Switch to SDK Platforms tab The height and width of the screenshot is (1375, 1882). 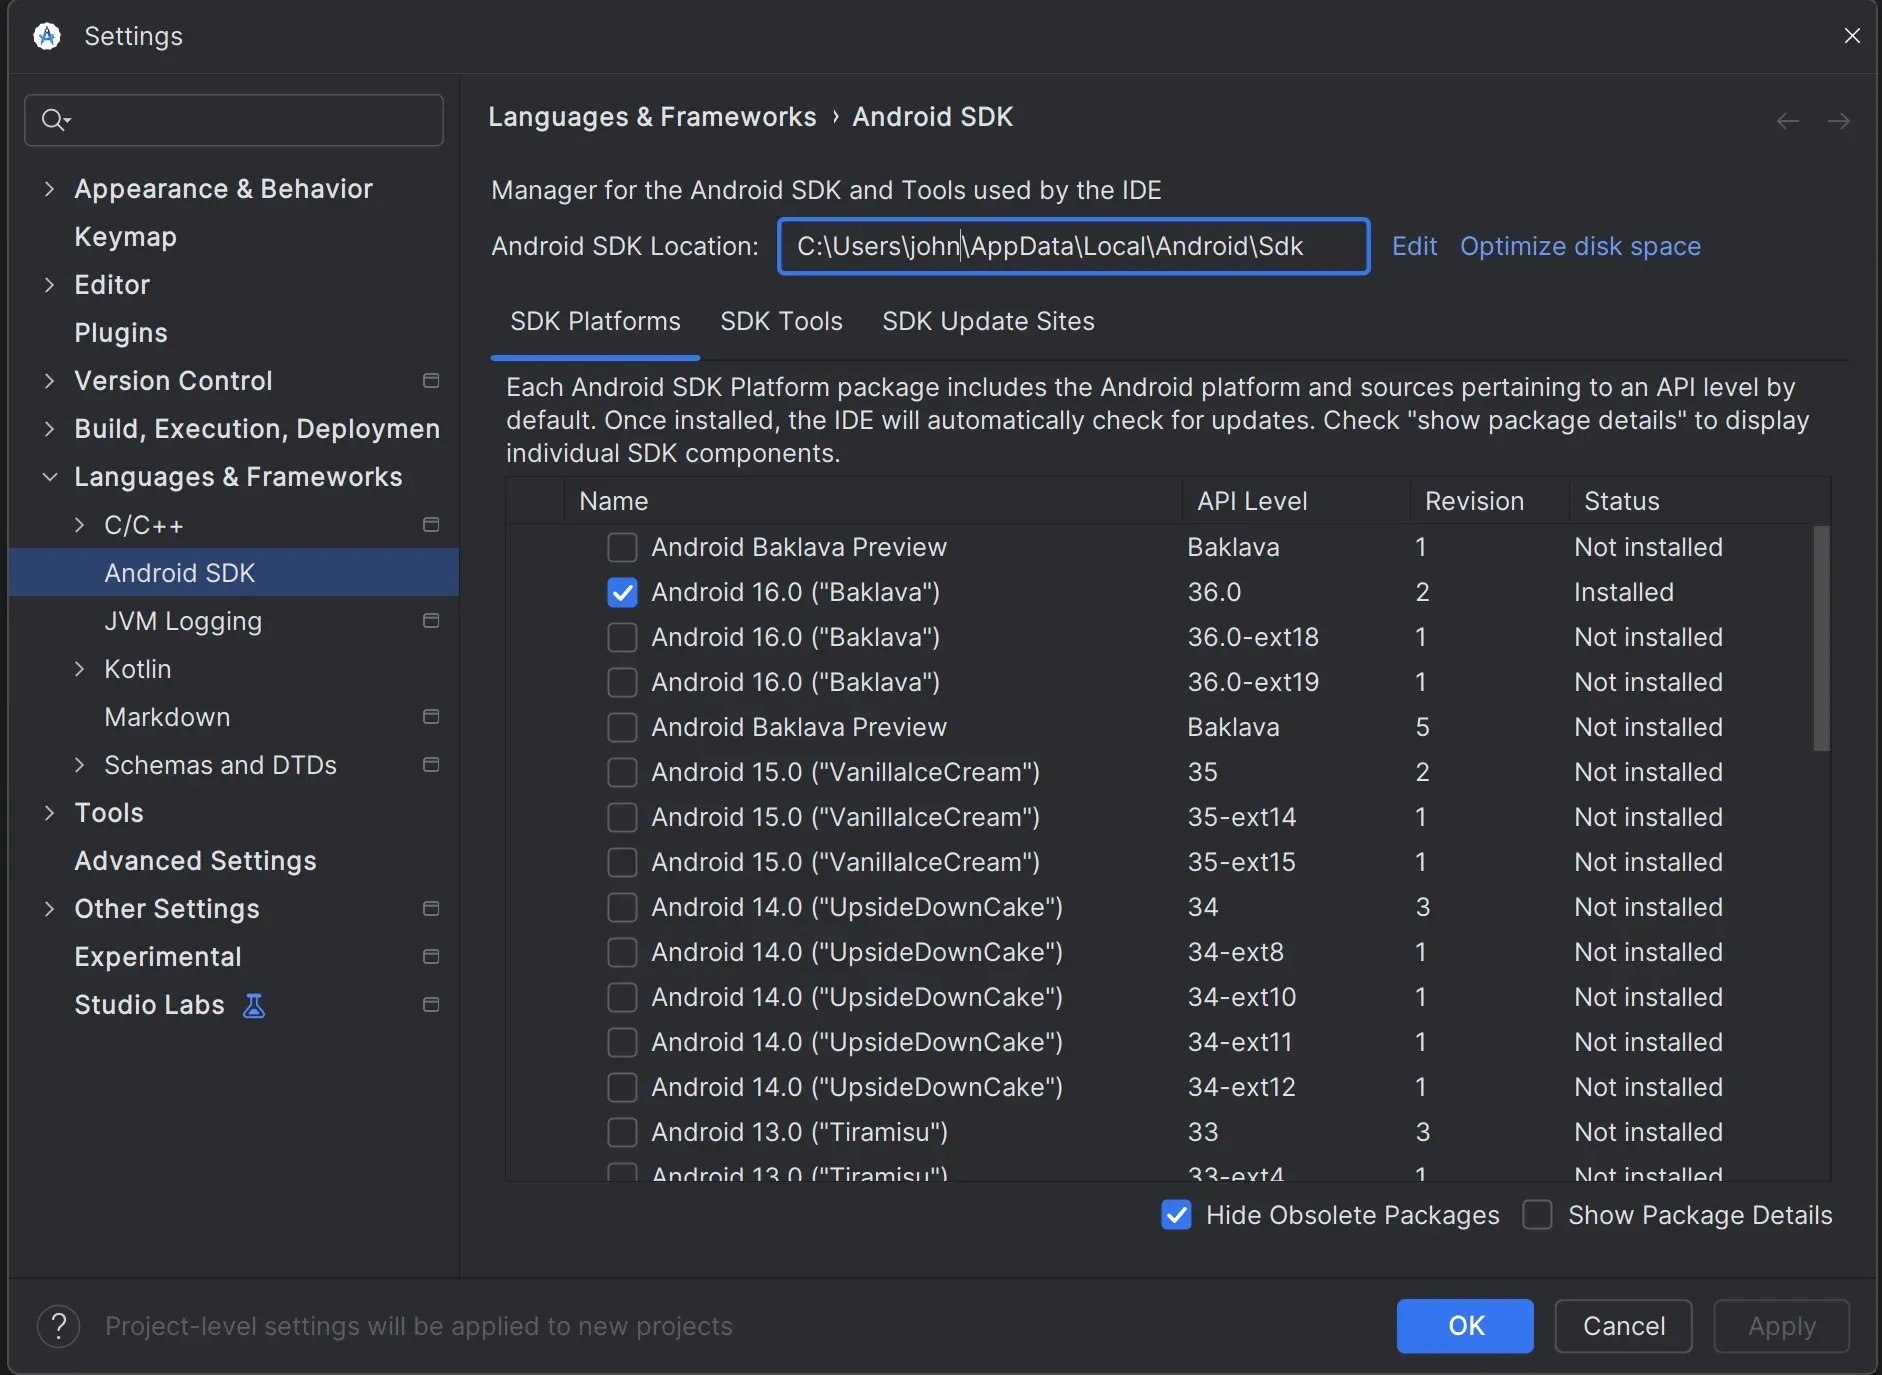(x=595, y=322)
